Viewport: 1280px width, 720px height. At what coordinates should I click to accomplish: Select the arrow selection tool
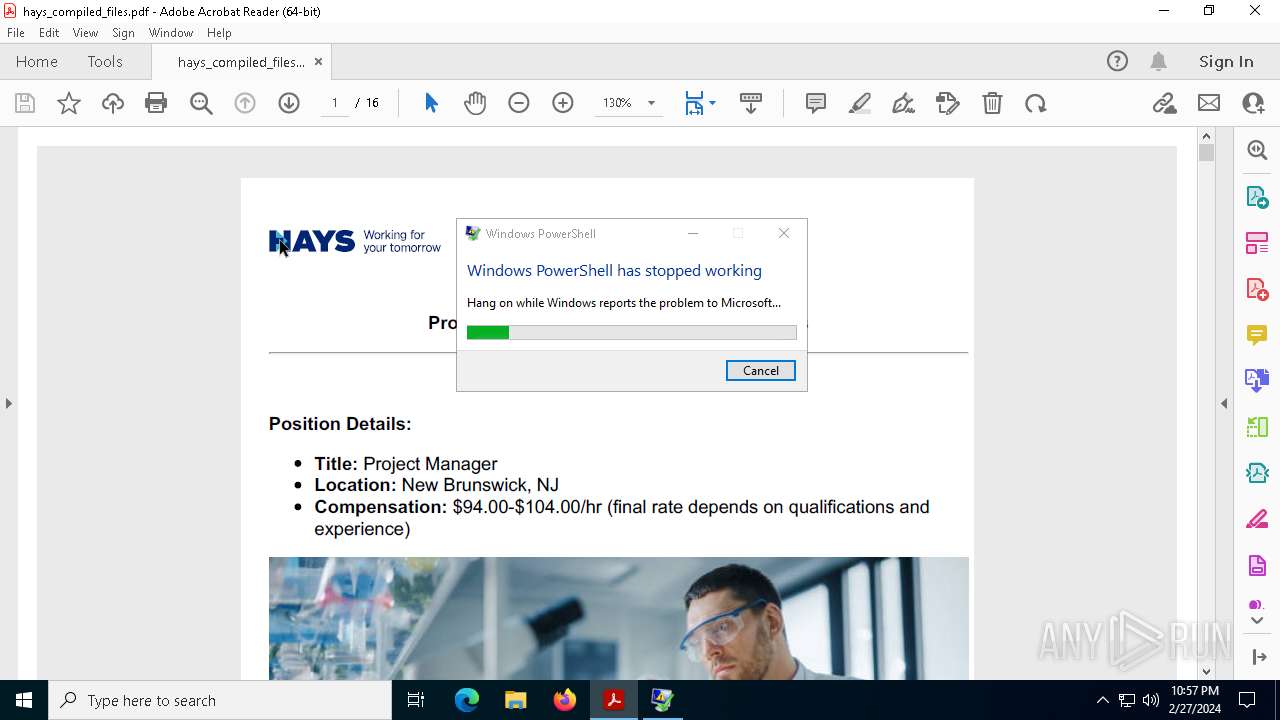point(431,103)
